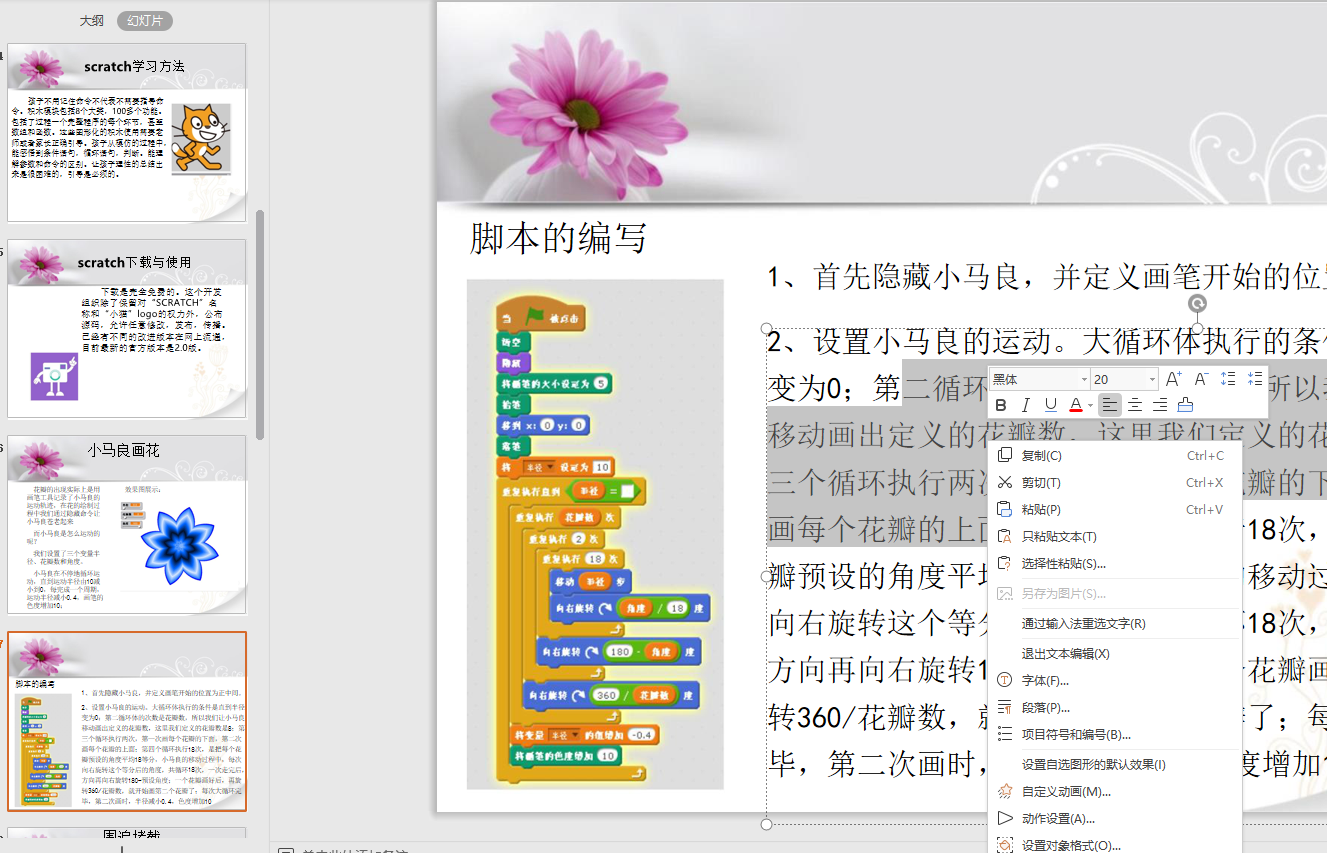Image resolution: width=1327 pixels, height=853 pixels.
Task: Switch to 大纲 outline tab
Action: click(x=92, y=20)
